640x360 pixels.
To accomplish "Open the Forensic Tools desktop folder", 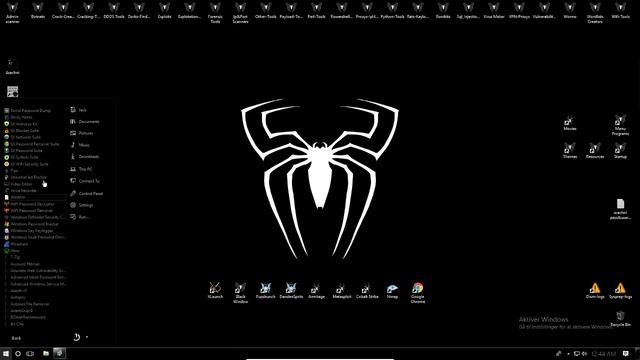I will (x=215, y=13).
